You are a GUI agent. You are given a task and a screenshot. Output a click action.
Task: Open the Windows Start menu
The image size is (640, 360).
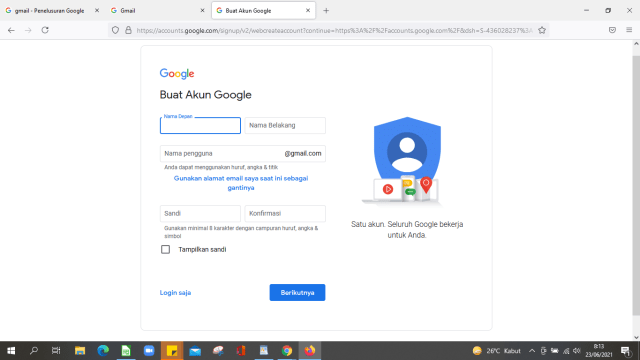point(11,351)
